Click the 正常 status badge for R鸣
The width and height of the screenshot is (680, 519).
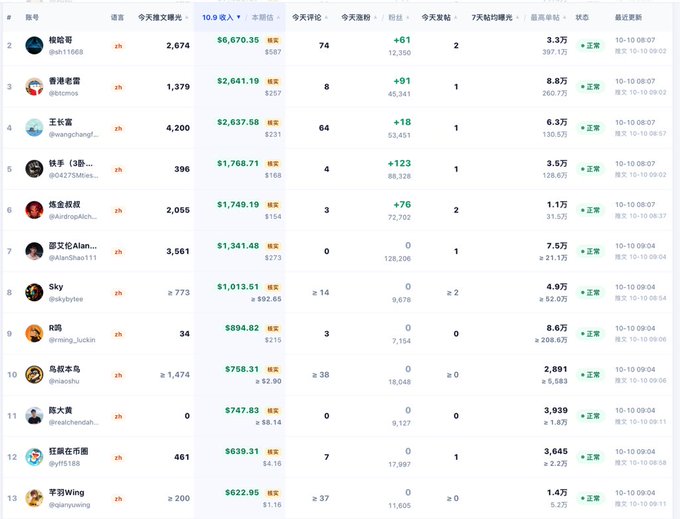(591, 334)
